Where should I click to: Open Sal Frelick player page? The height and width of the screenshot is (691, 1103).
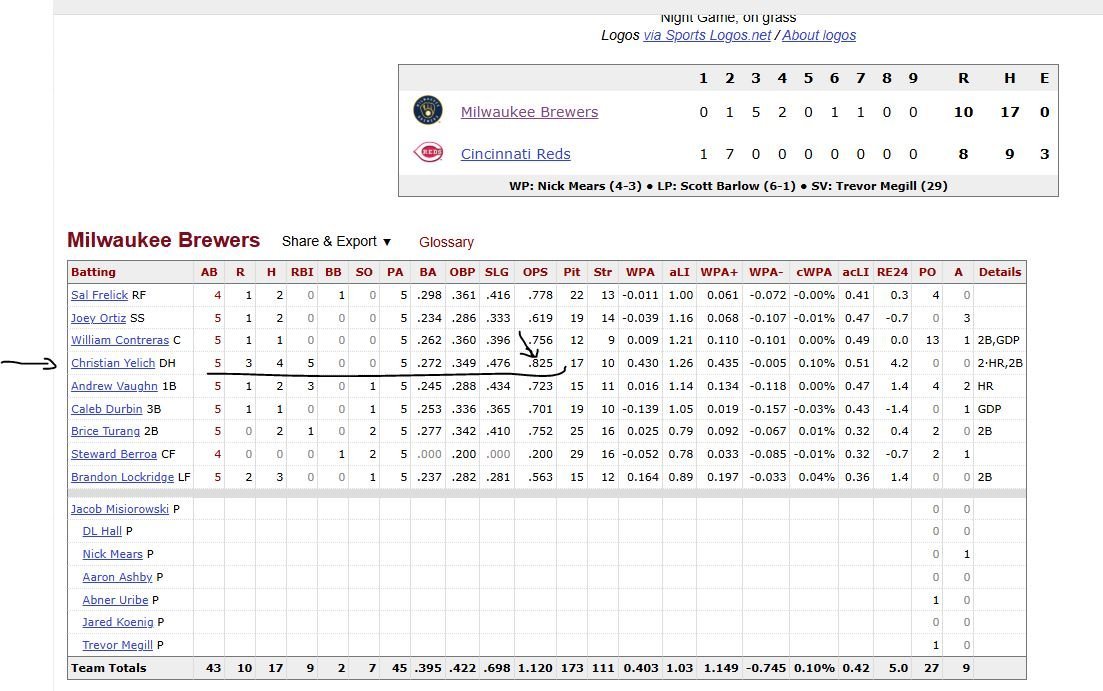coord(99,295)
